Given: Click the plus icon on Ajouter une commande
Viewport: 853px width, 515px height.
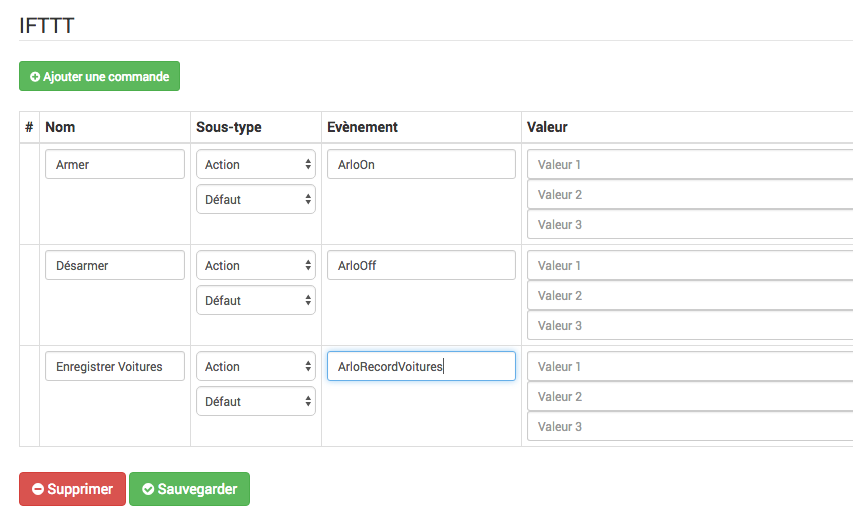Looking at the screenshot, I should coord(35,77).
